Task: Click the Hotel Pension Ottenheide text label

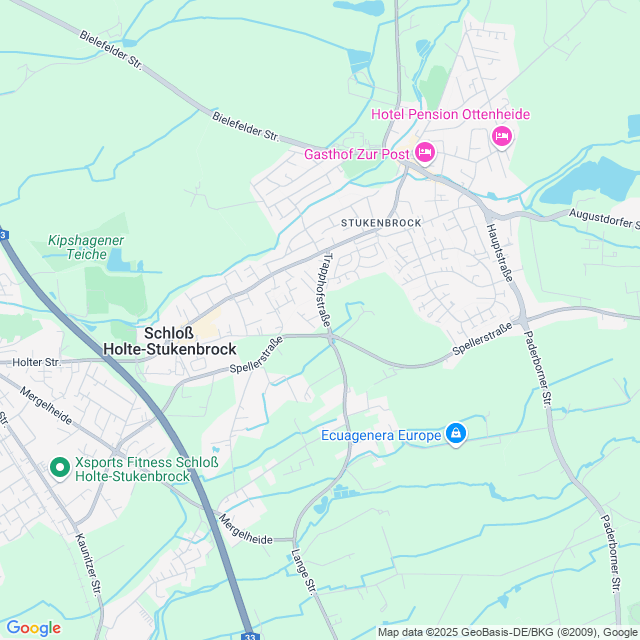Action: pyautogui.click(x=450, y=114)
